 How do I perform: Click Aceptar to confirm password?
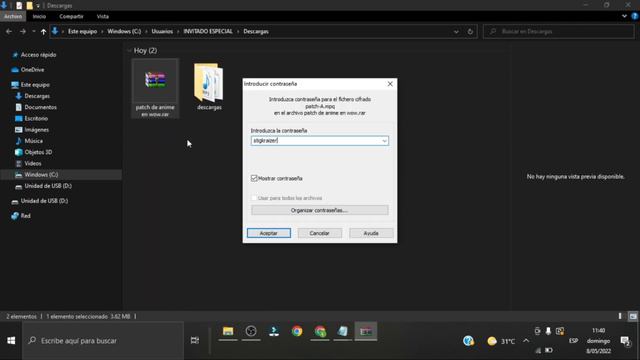point(269,233)
